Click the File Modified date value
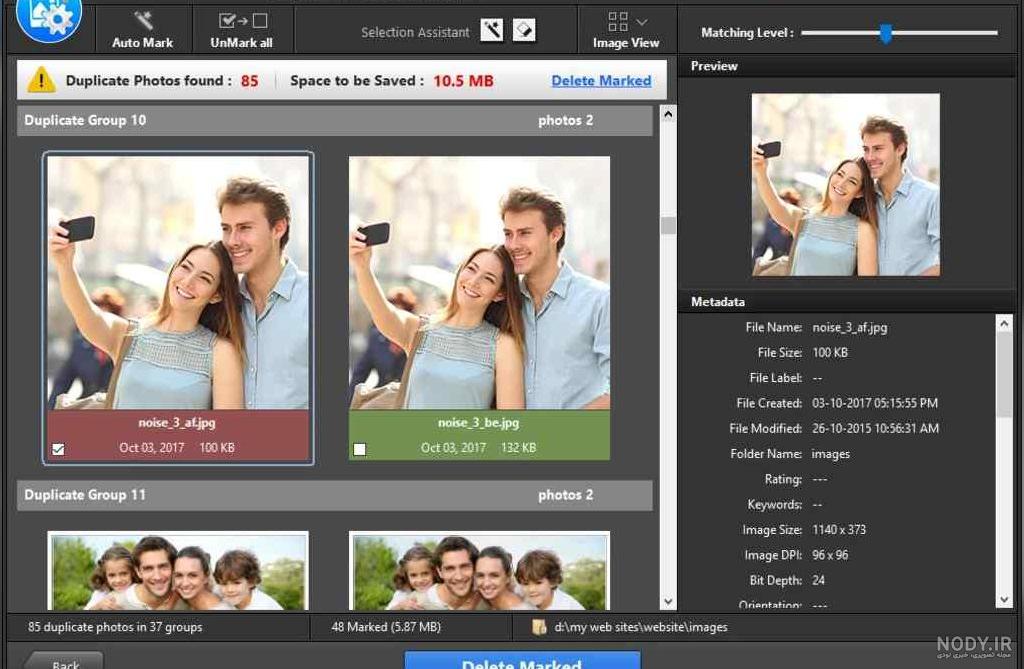This screenshot has height=669, width=1024. pyautogui.click(x=876, y=429)
